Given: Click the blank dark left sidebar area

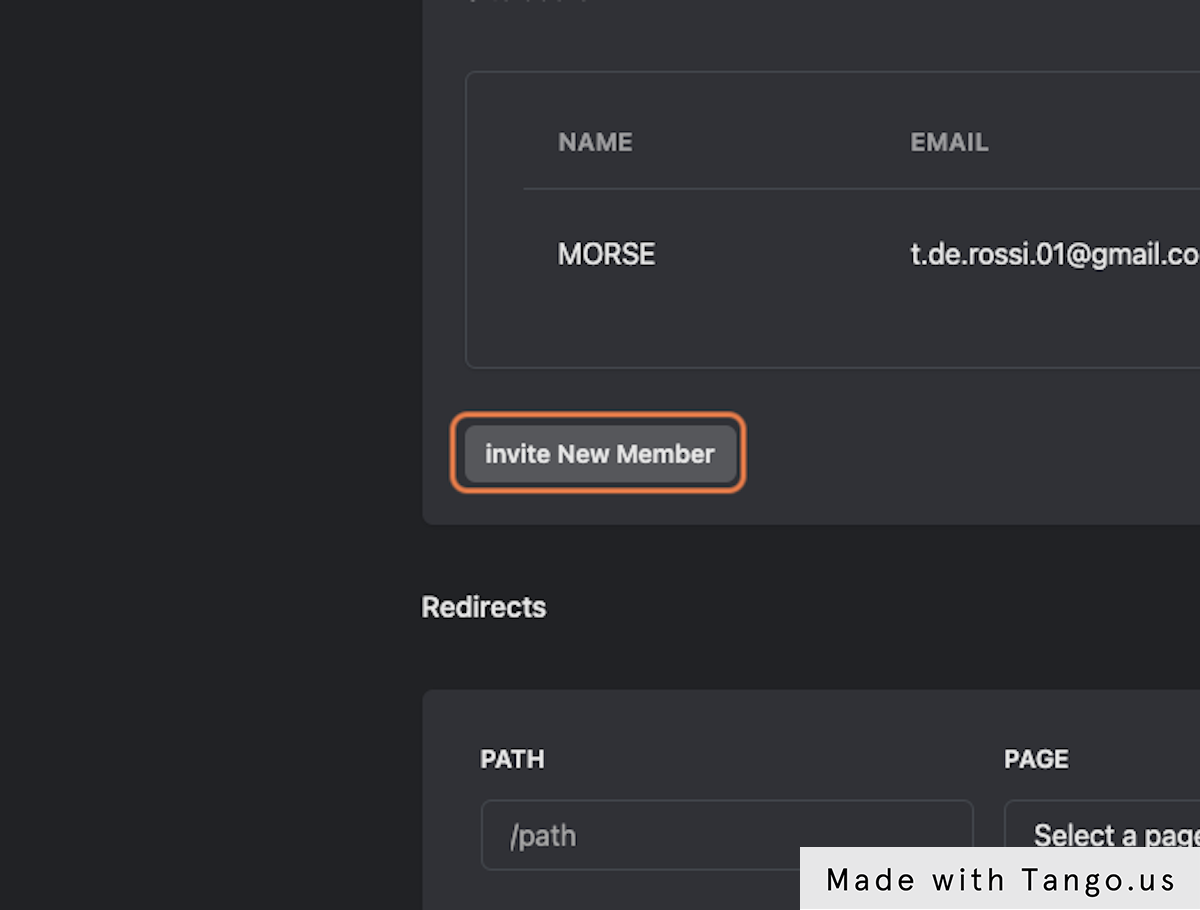Looking at the screenshot, I should click(x=200, y=450).
